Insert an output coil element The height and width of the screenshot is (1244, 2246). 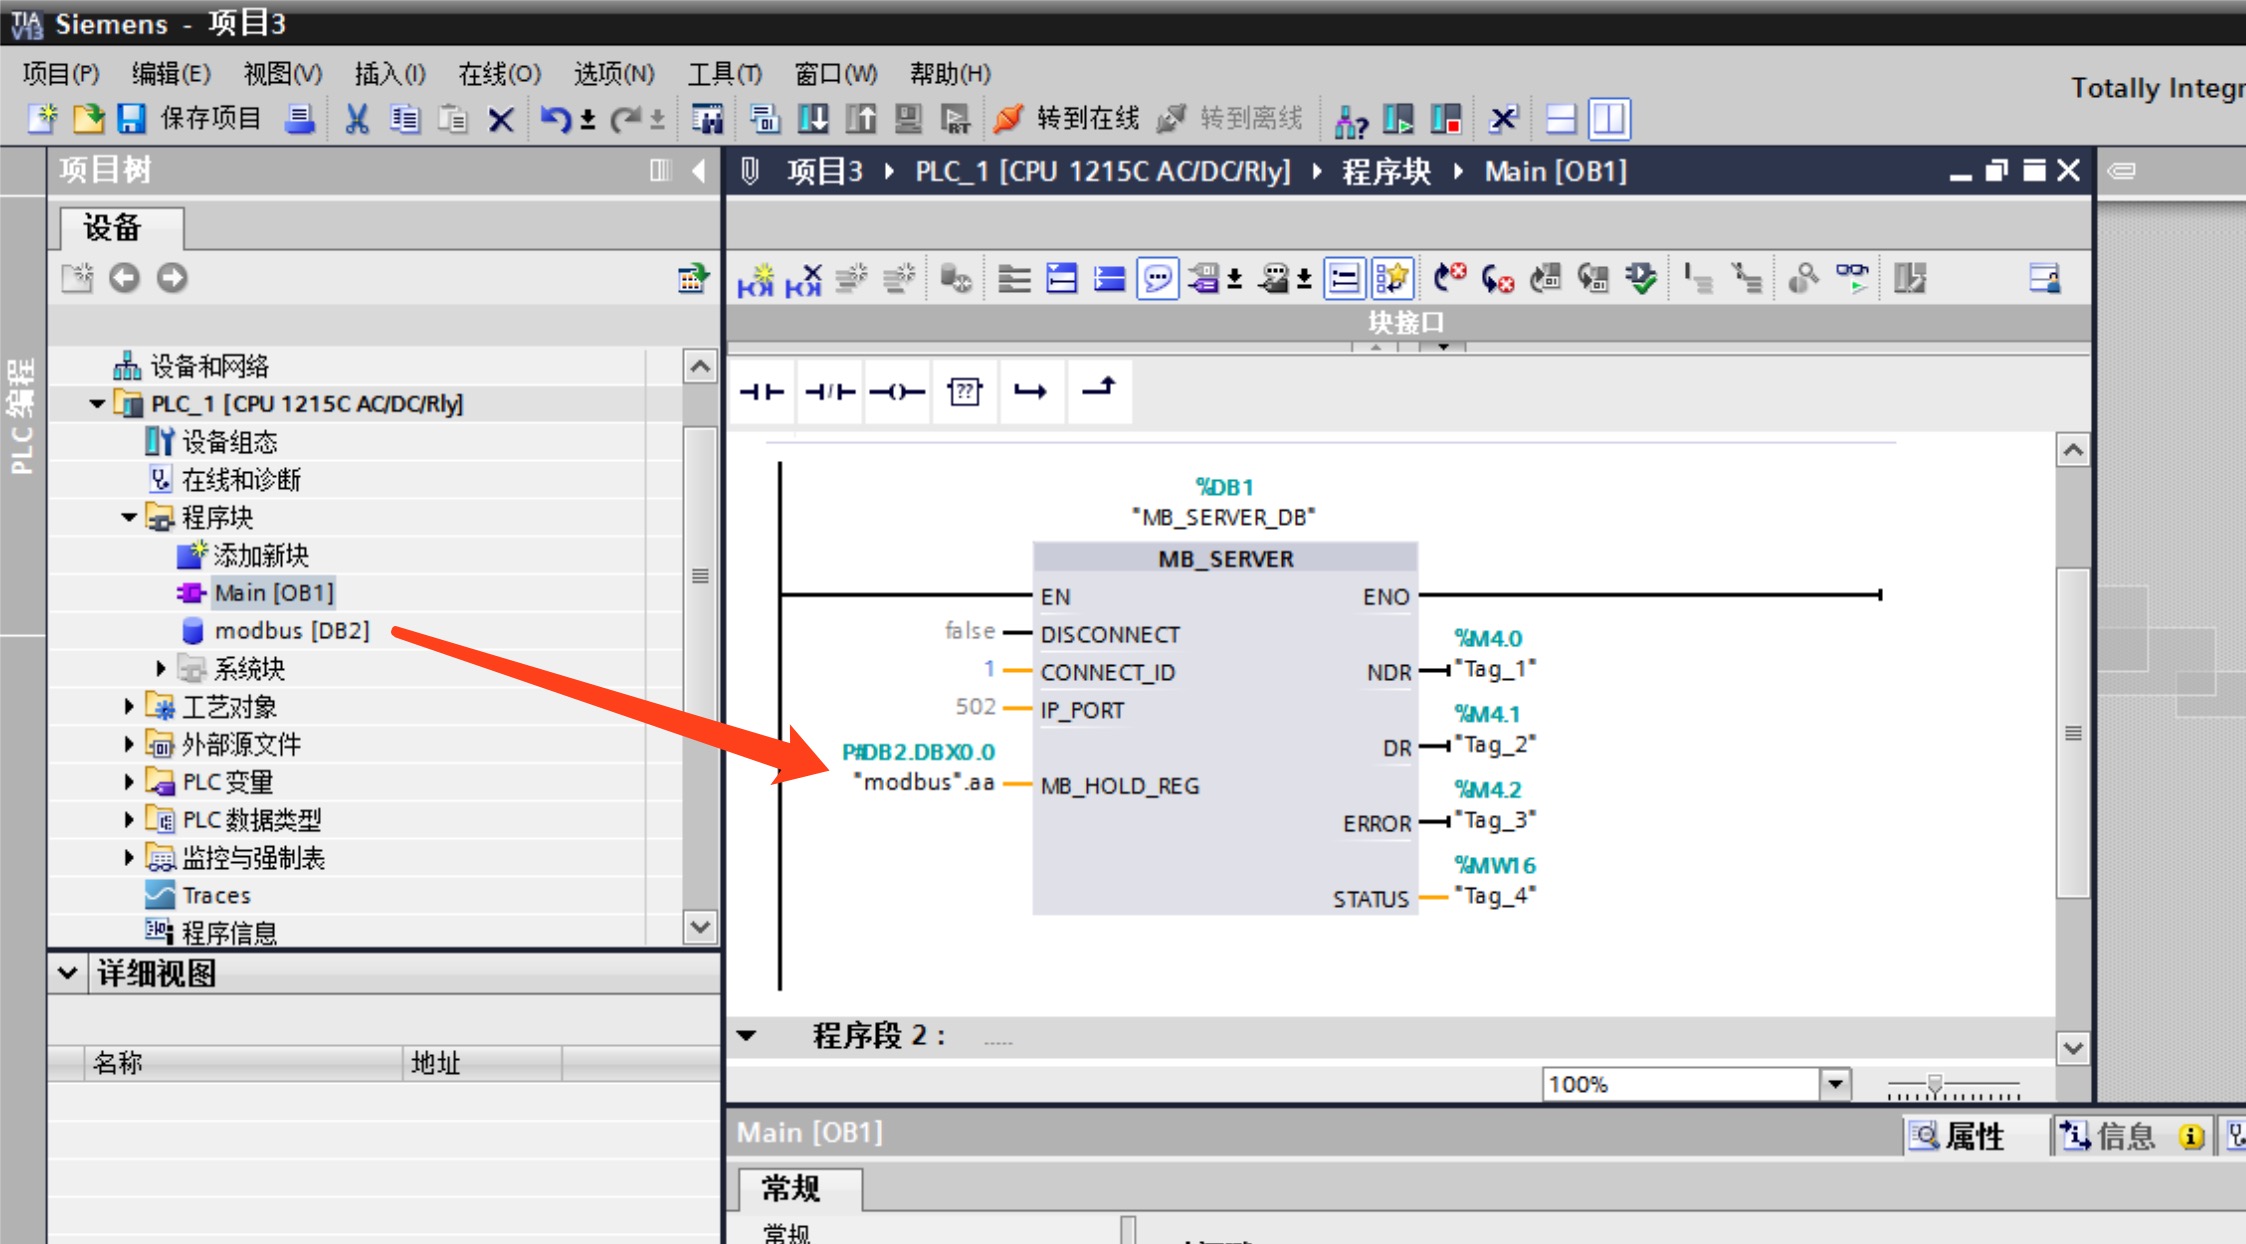(x=897, y=392)
